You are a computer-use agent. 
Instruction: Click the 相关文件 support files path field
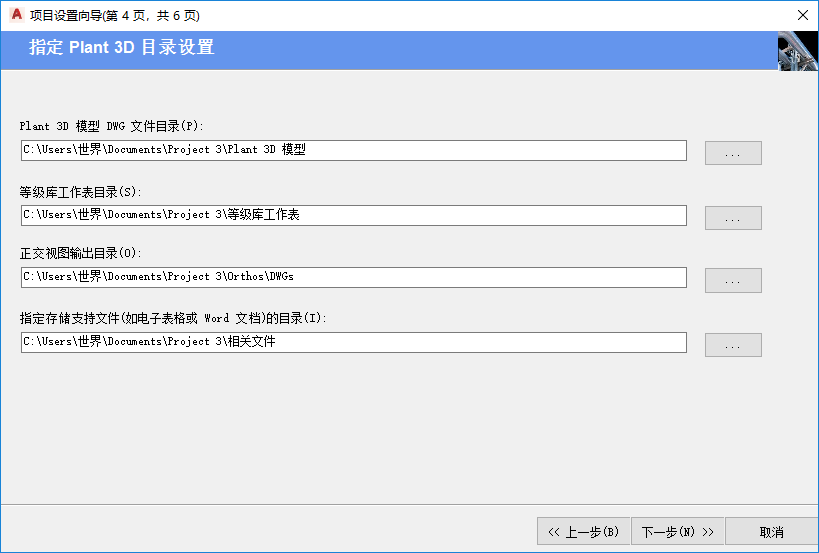pyautogui.click(x=354, y=342)
